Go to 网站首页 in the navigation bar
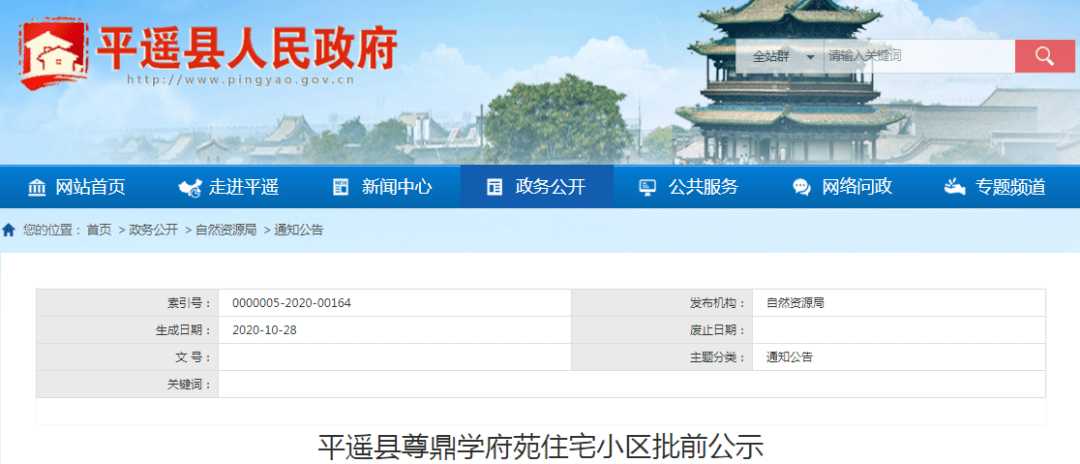 [x=90, y=187]
